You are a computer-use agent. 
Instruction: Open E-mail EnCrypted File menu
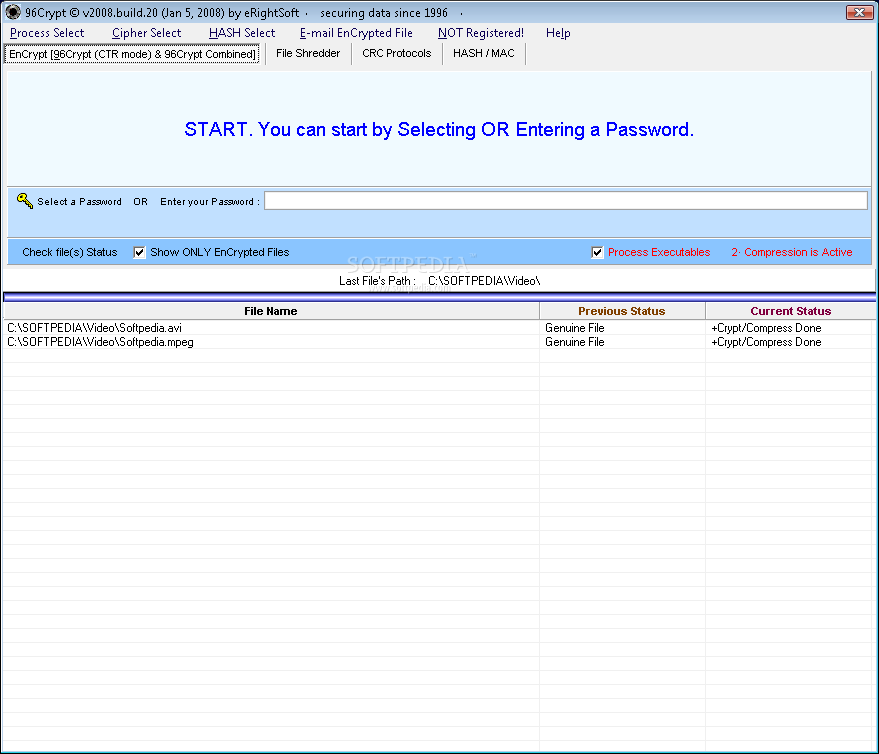pyautogui.click(x=356, y=33)
